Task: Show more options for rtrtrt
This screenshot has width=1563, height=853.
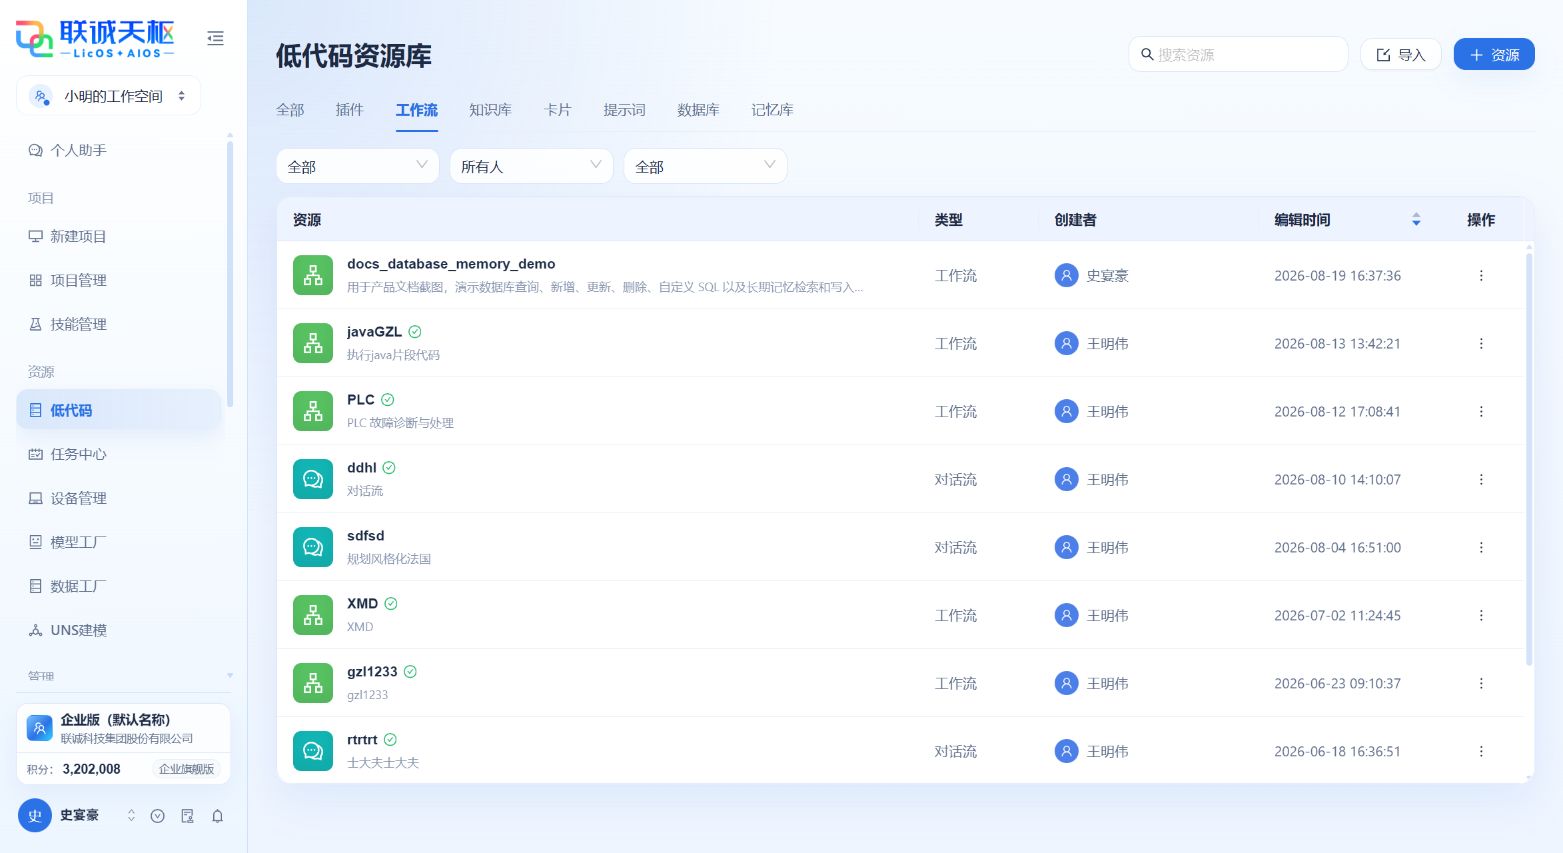Action: point(1481,751)
